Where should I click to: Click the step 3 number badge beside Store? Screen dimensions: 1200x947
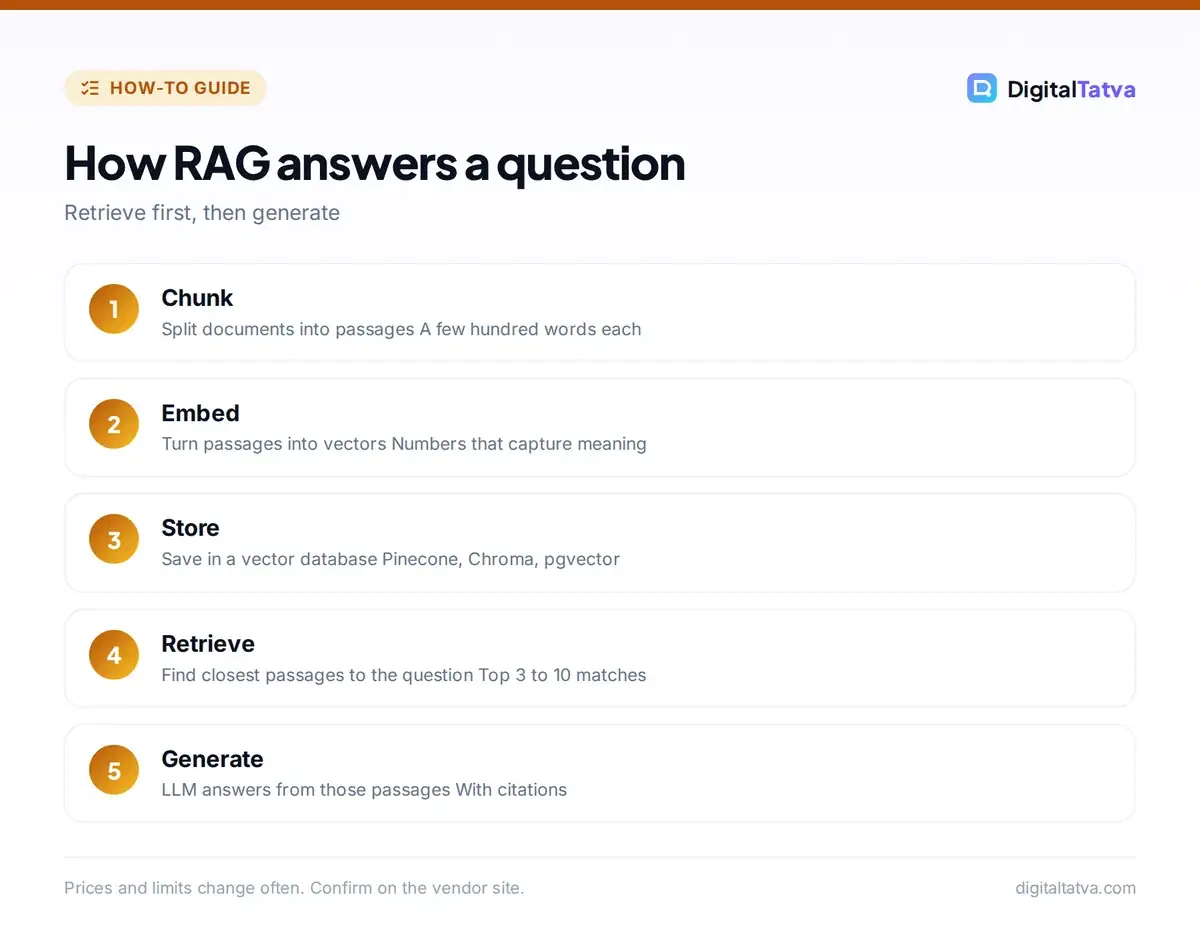click(x=114, y=540)
